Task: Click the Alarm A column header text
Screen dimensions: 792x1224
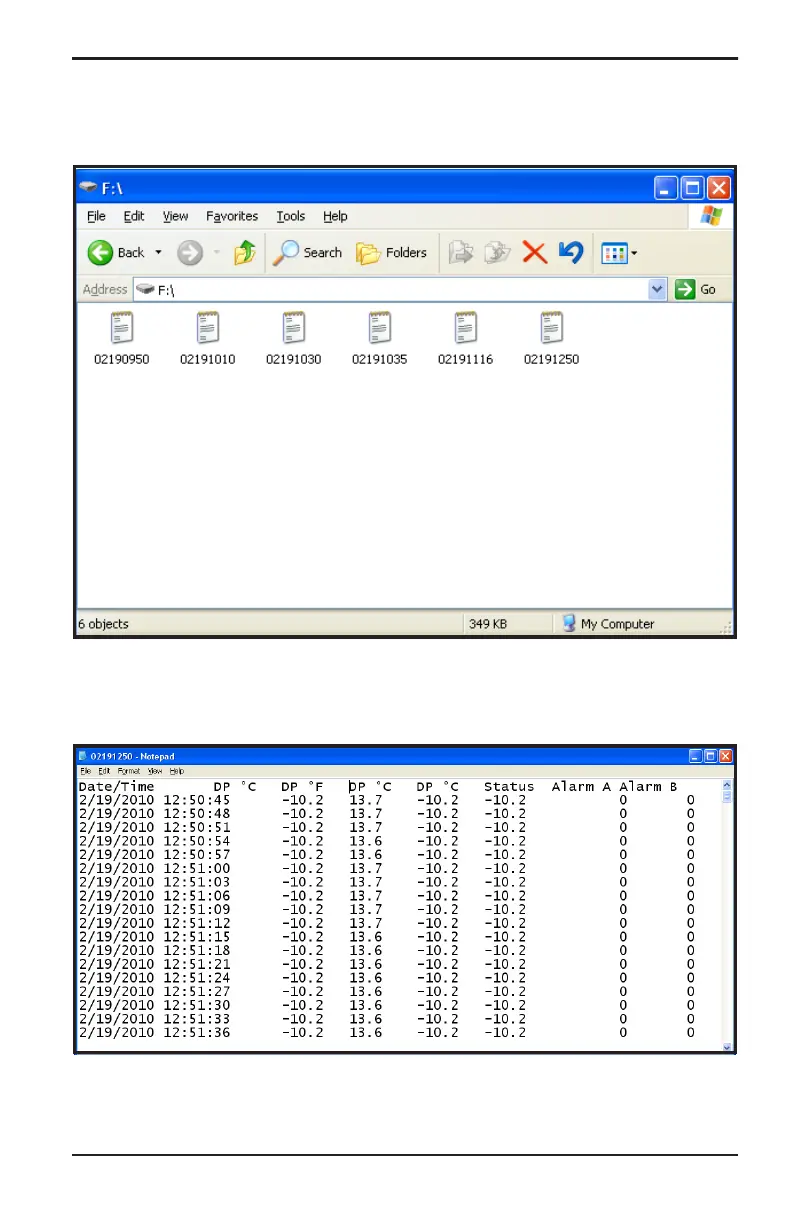Action: tap(581, 787)
